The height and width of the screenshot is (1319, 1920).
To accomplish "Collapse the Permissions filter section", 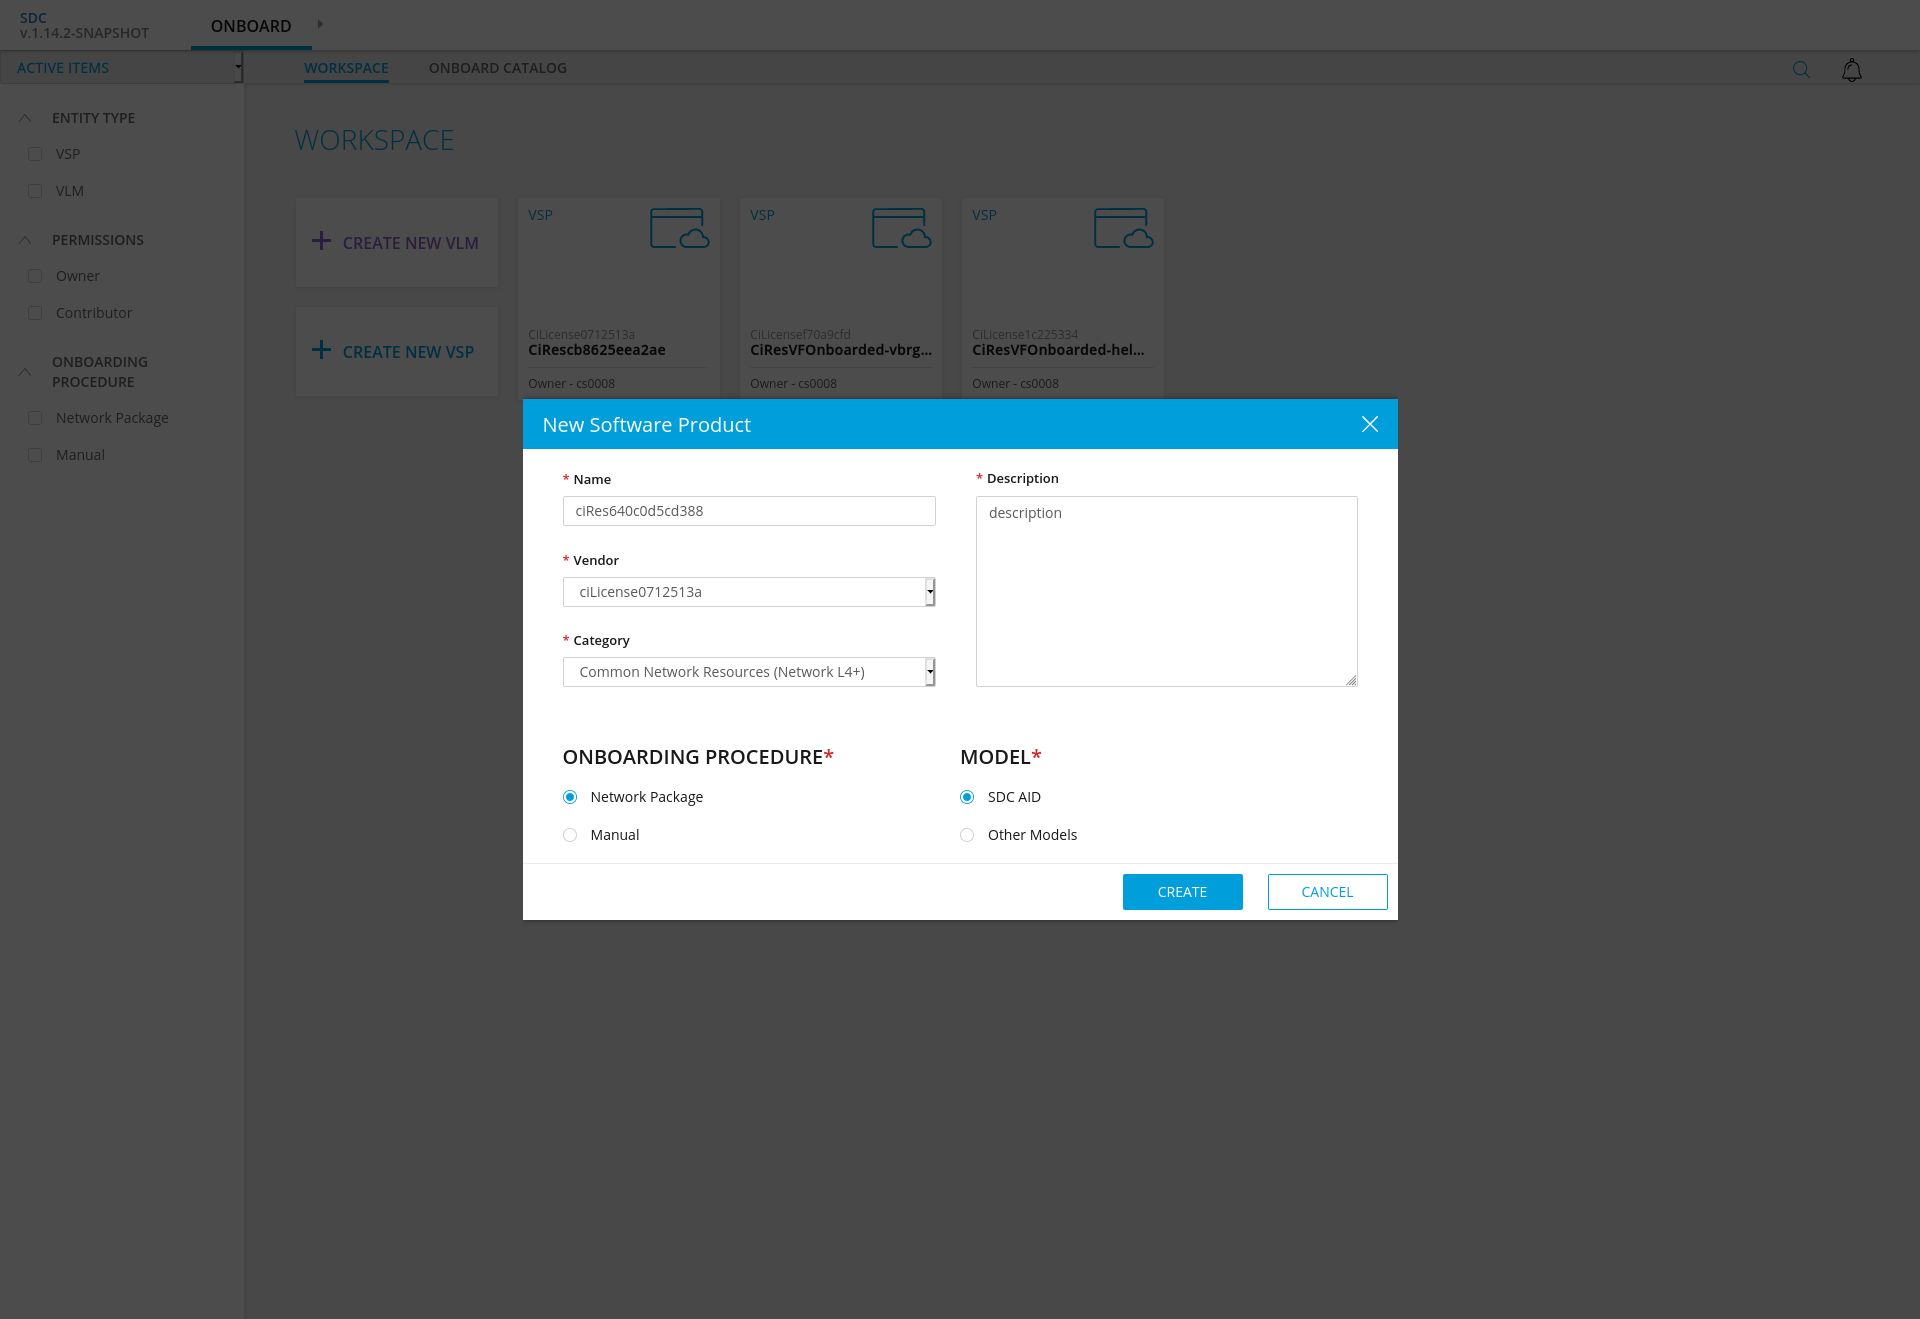I will (x=25, y=240).
